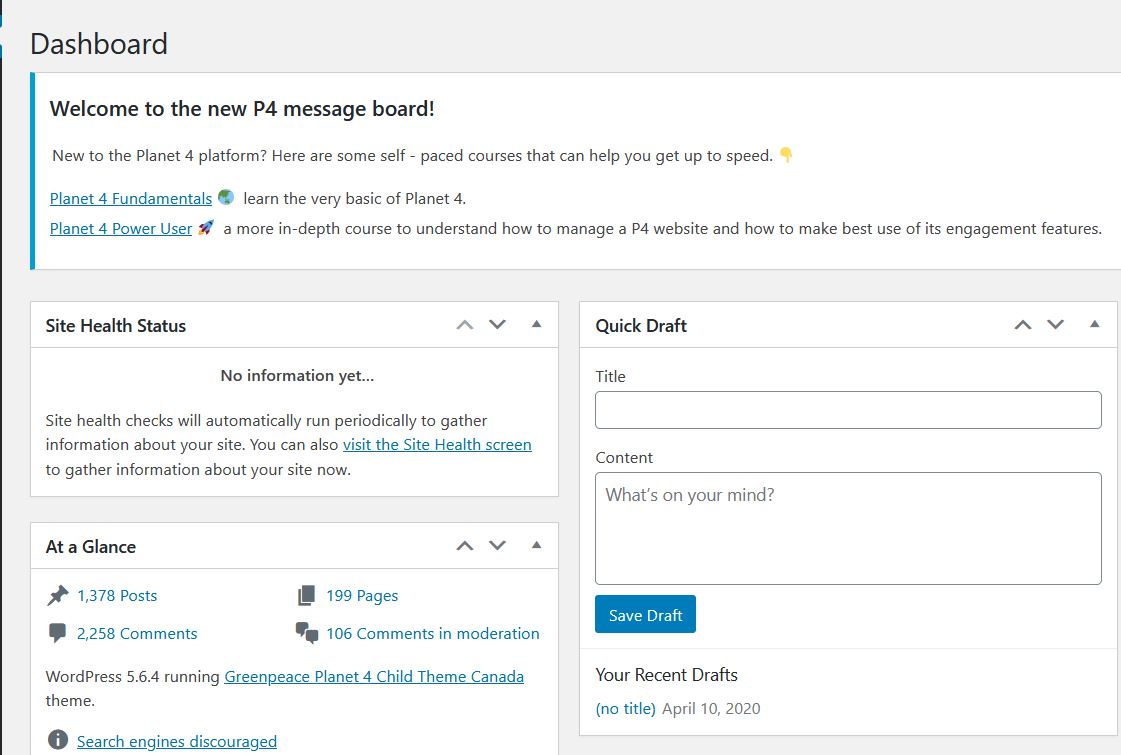
Task: Open the (no title) recent draft
Action: [x=626, y=709]
